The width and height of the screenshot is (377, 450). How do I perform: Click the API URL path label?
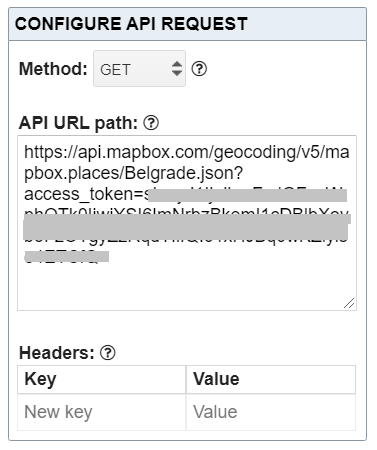(78, 123)
